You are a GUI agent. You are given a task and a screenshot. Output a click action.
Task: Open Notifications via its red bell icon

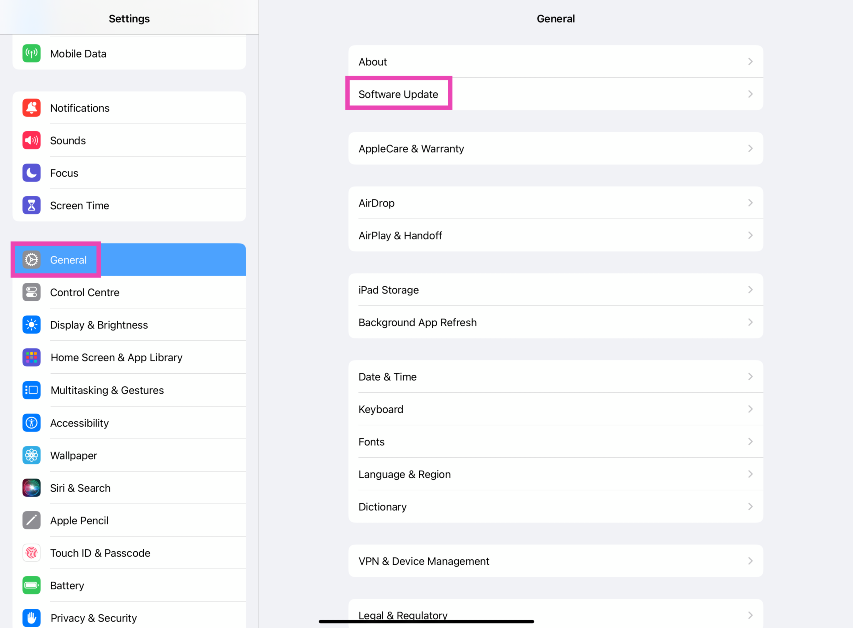click(31, 108)
